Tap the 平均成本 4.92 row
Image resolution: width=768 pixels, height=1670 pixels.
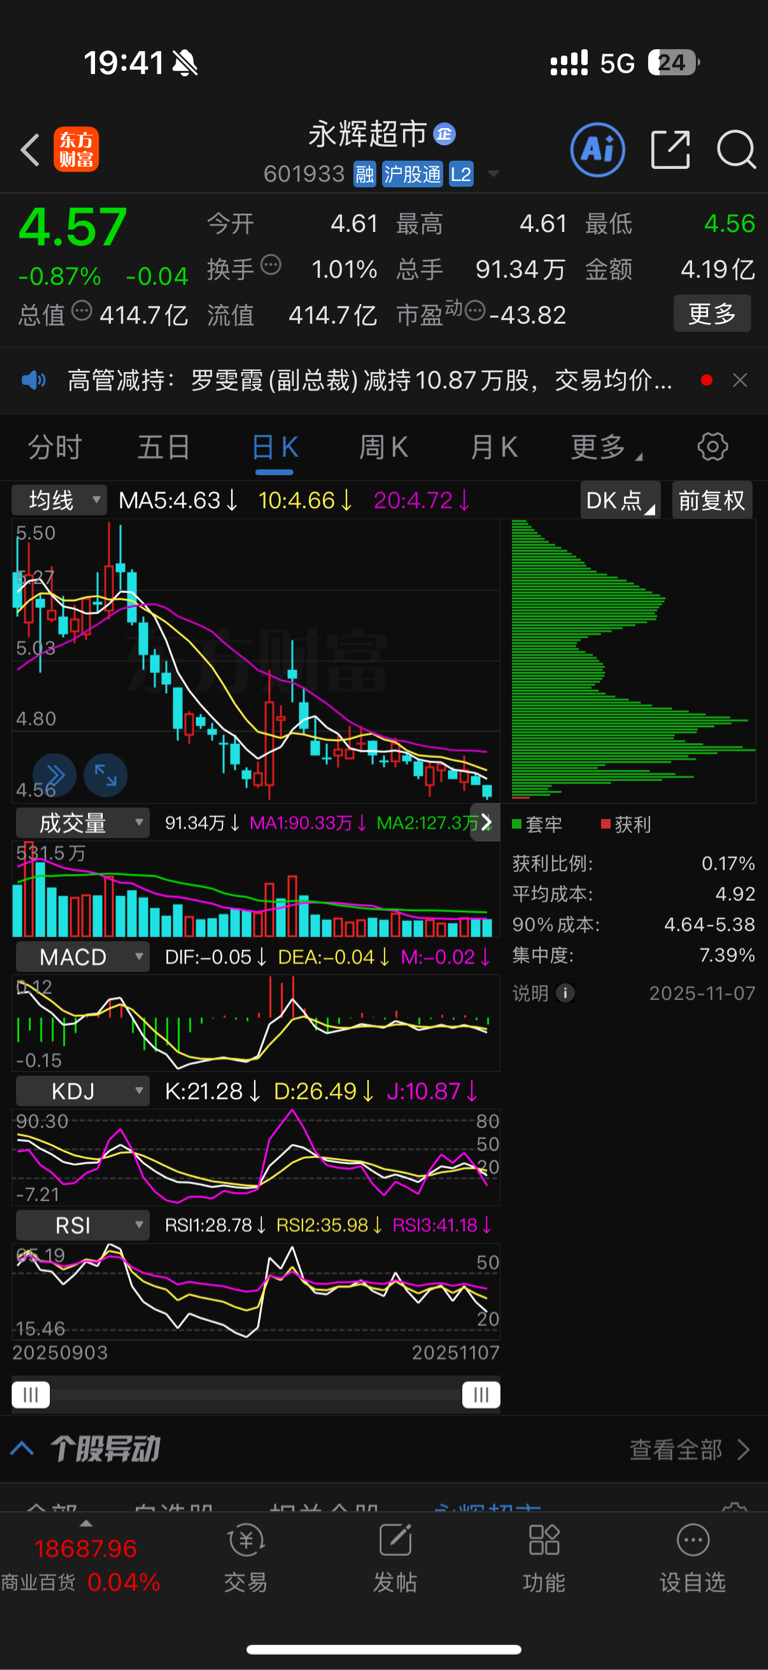(x=634, y=894)
